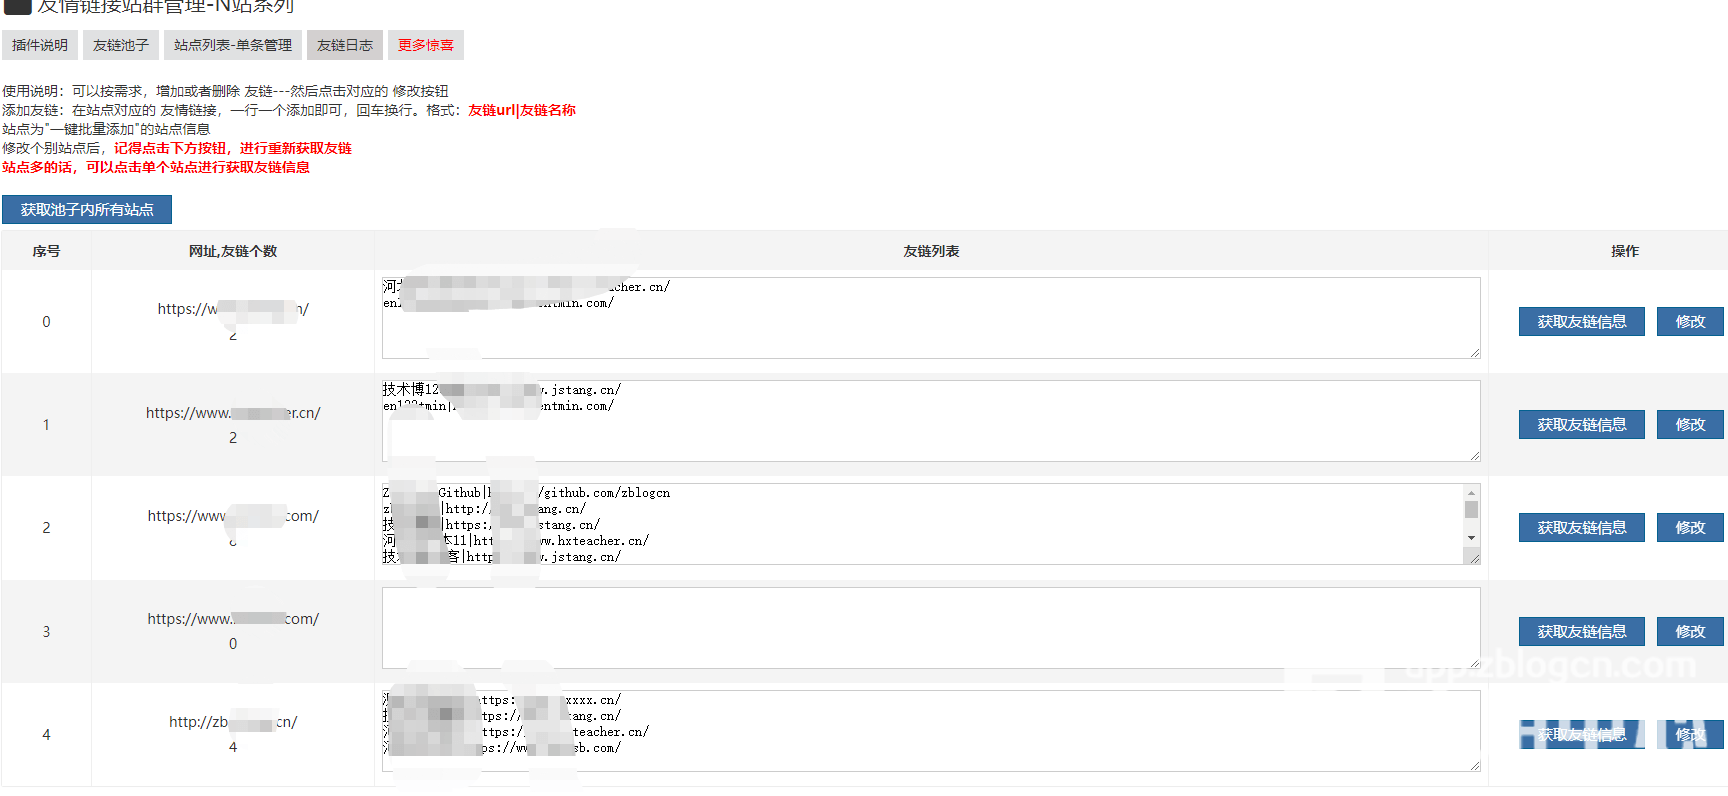Click the scroll up arrow in row 2 textarea
This screenshot has width=1728, height=796.
tap(1471, 493)
